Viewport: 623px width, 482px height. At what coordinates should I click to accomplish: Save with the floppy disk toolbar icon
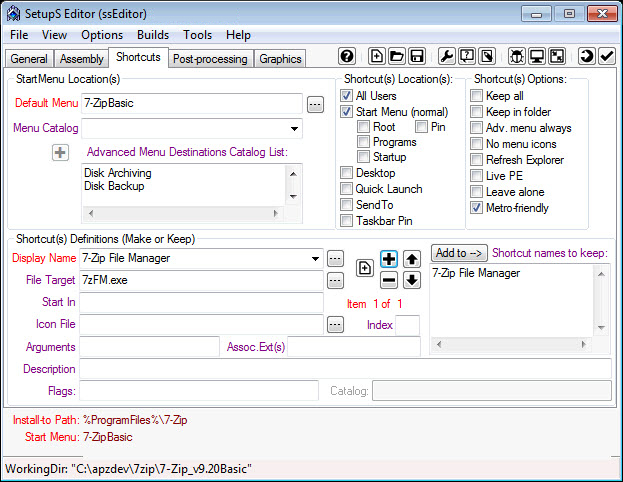[x=416, y=56]
